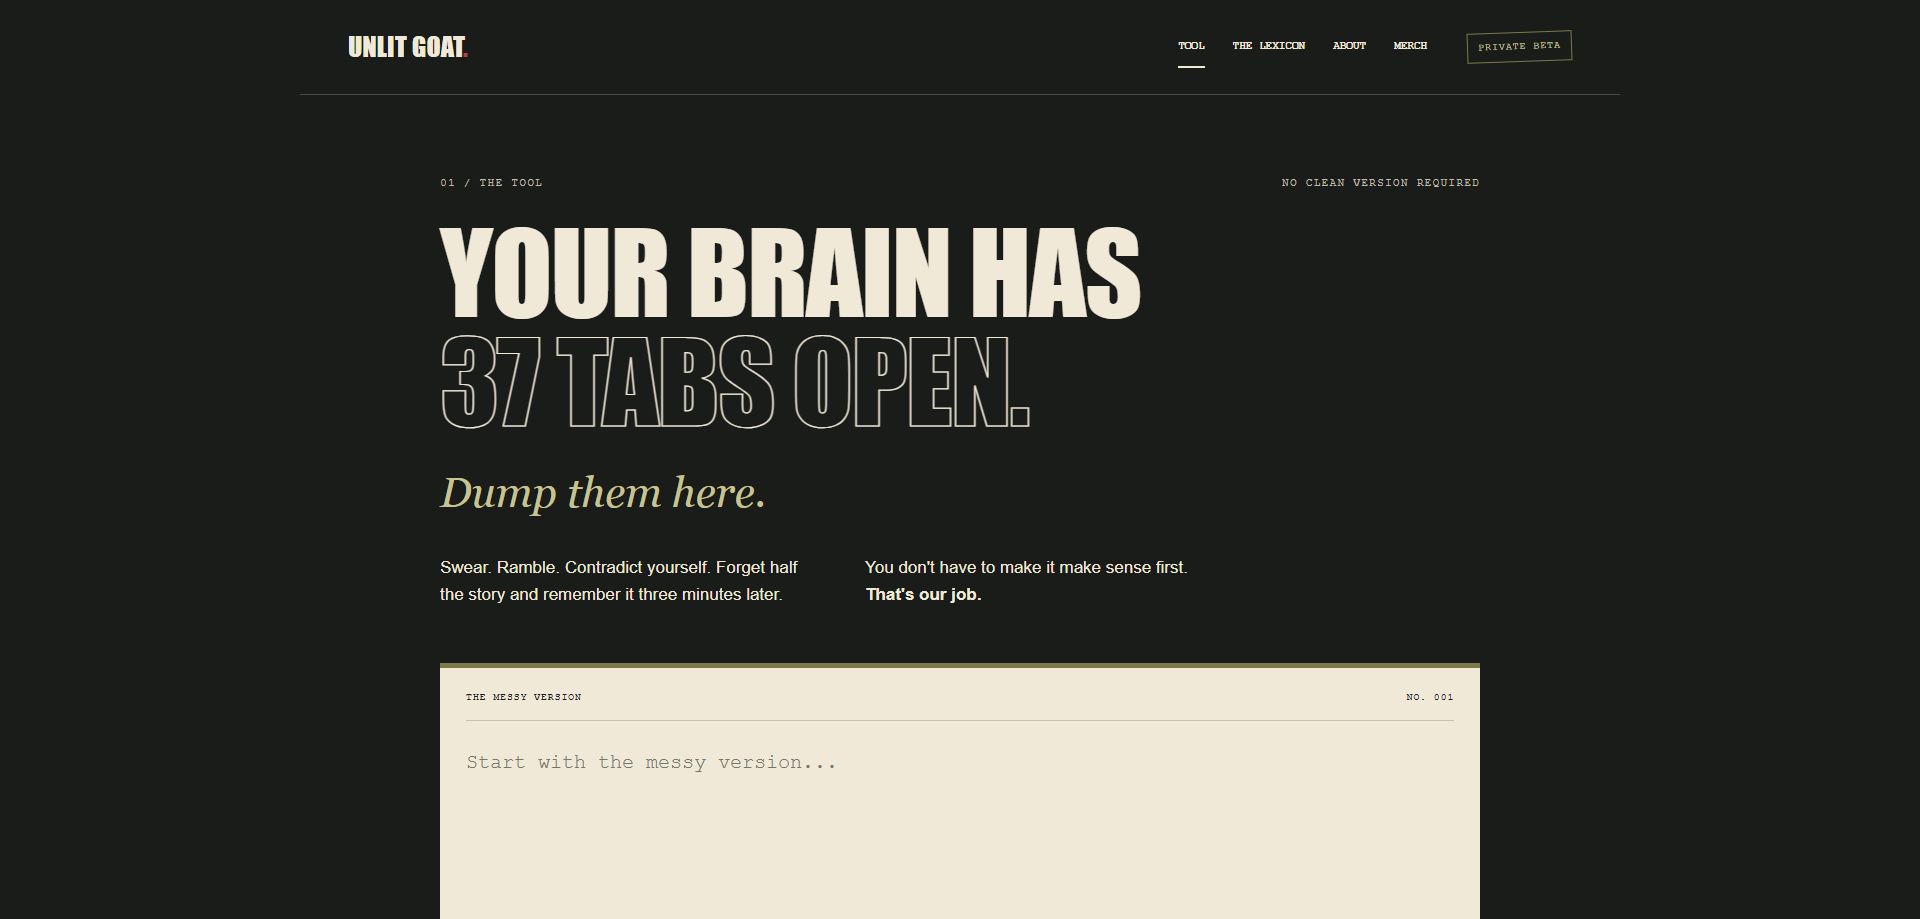Click the 'Swear. Ramble. Contradict yourself.' paragraph

point(619,581)
